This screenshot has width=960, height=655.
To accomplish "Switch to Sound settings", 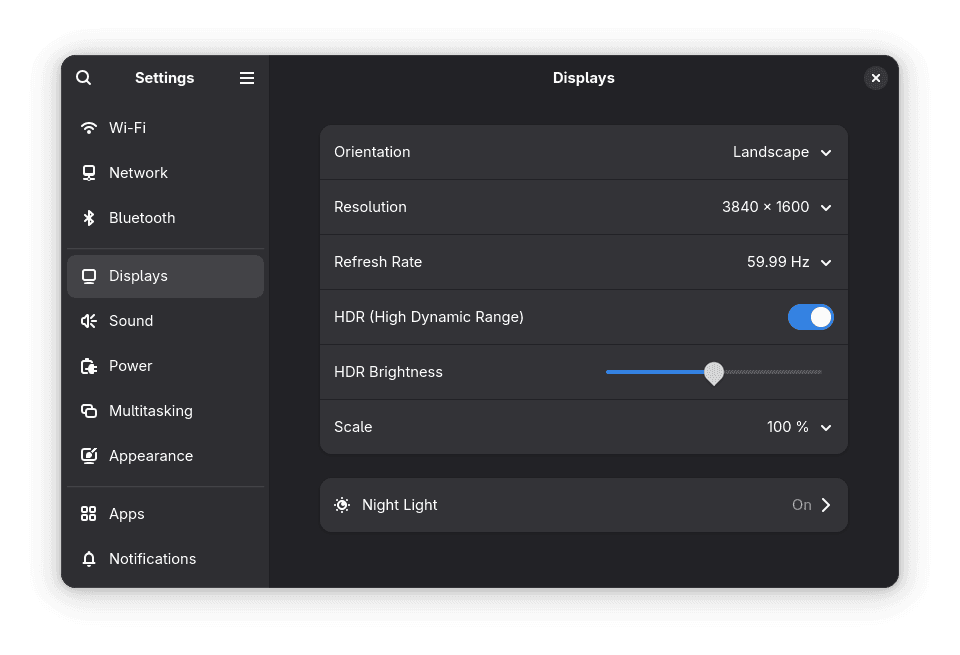I will (165, 321).
